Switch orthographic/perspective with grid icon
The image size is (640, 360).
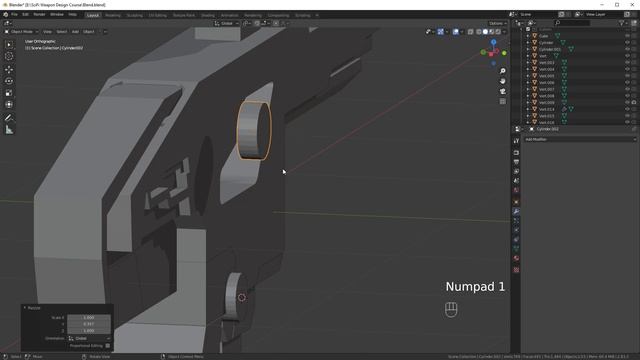503,101
